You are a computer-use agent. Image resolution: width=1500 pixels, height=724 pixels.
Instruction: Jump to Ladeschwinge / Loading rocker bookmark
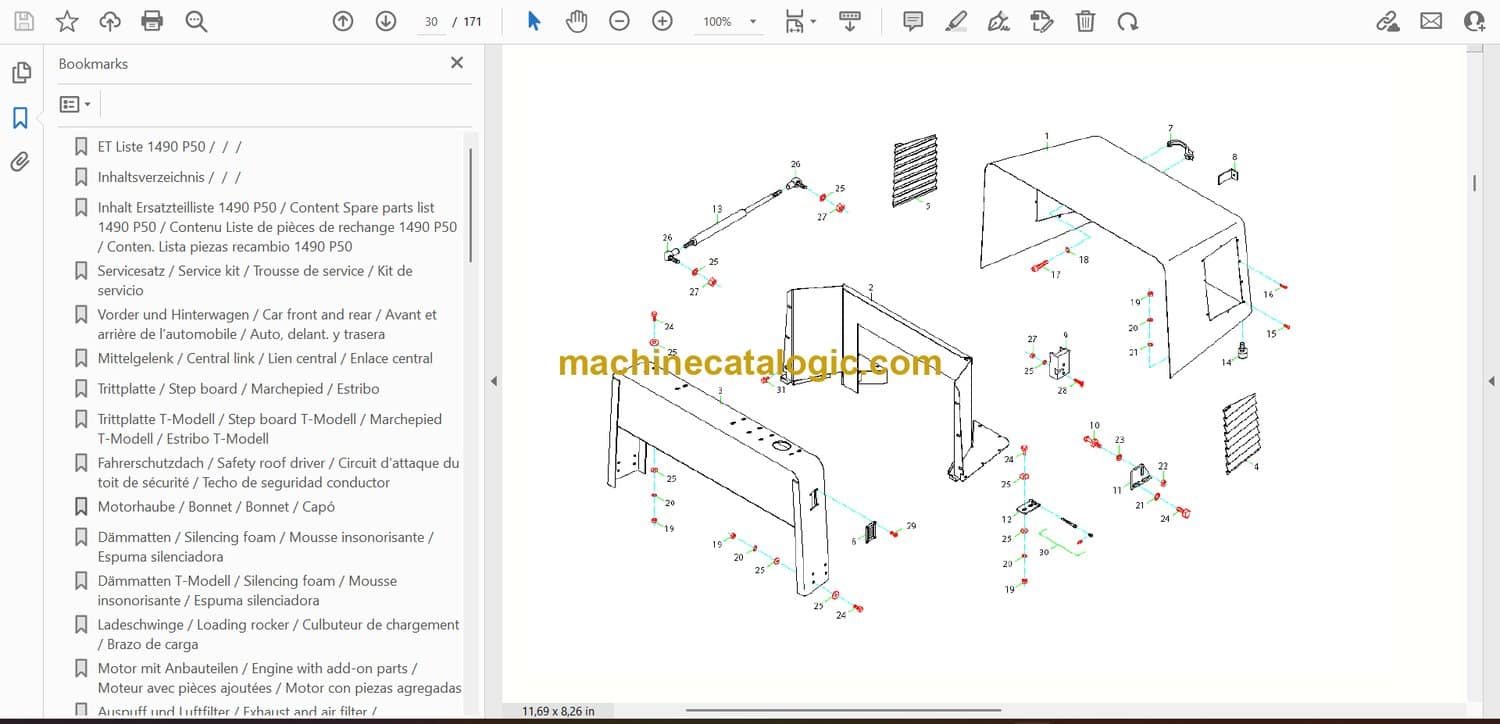click(x=278, y=635)
